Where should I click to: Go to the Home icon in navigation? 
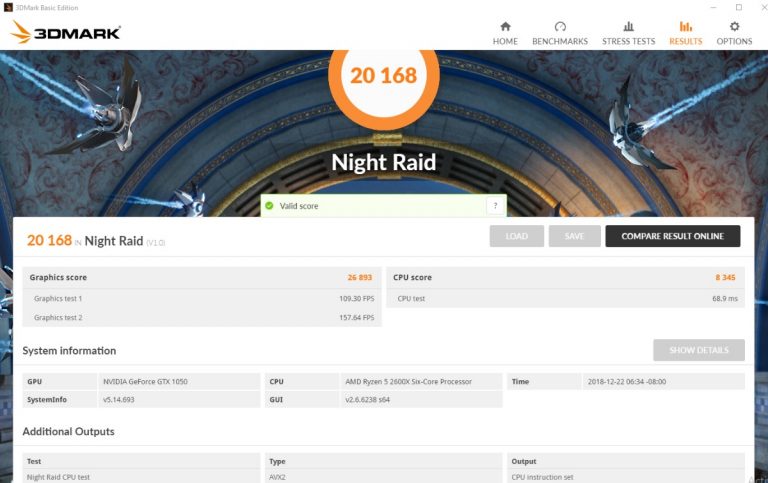(x=505, y=27)
